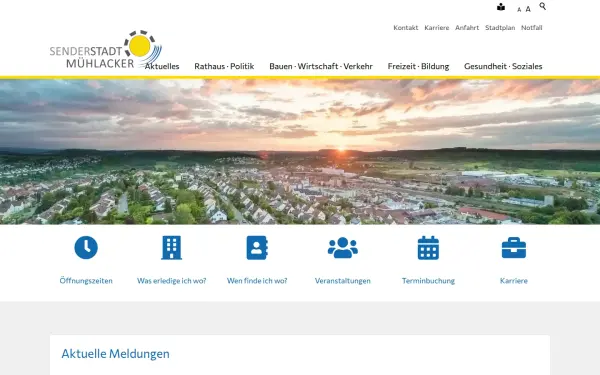Viewport: 600px width, 375px height.
Task: Click the Karriere text under the briefcase
Action: pyautogui.click(x=514, y=280)
